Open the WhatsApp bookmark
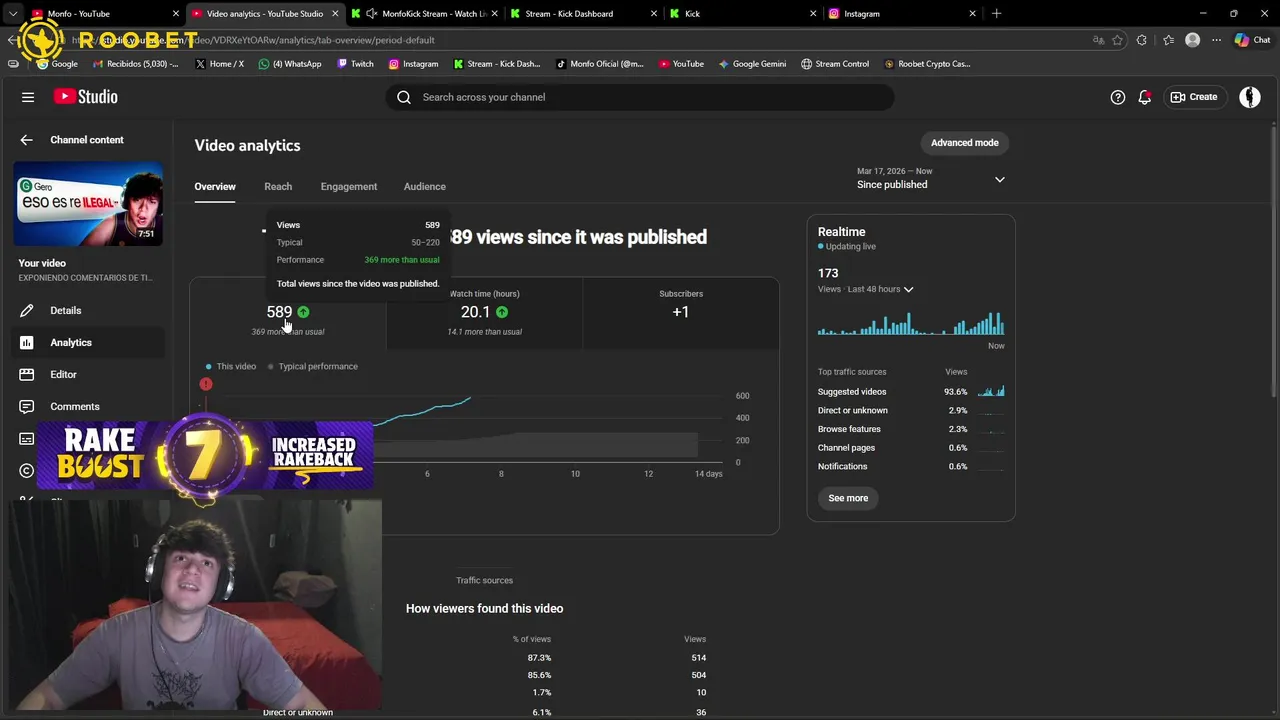Viewport: 1280px width, 720px height. coord(290,64)
